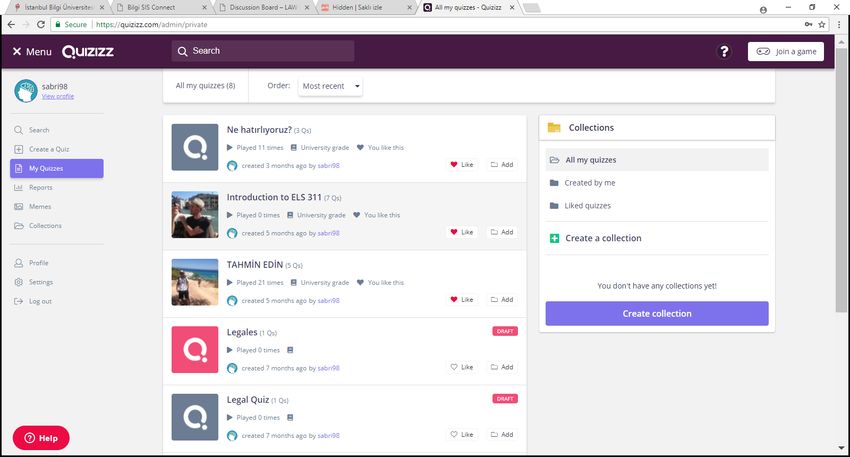Click the Introduction to ELS 311 thumbnail
The height and width of the screenshot is (457, 850).
tap(195, 215)
